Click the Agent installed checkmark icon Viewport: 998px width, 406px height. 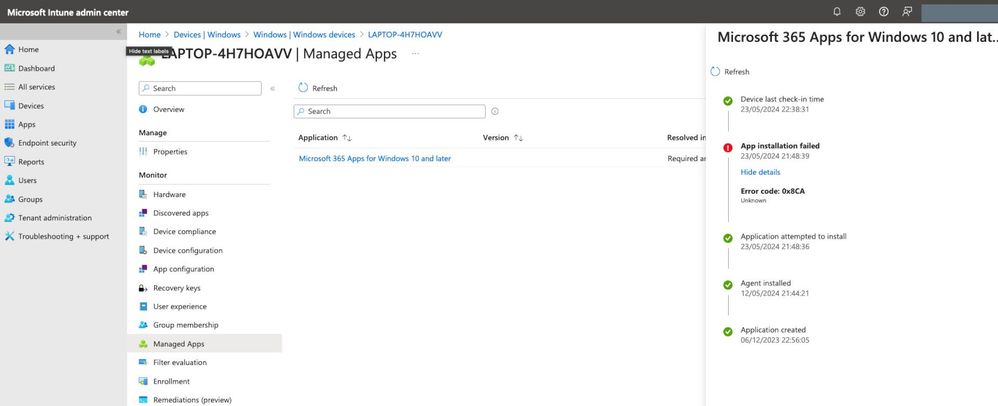pos(728,285)
